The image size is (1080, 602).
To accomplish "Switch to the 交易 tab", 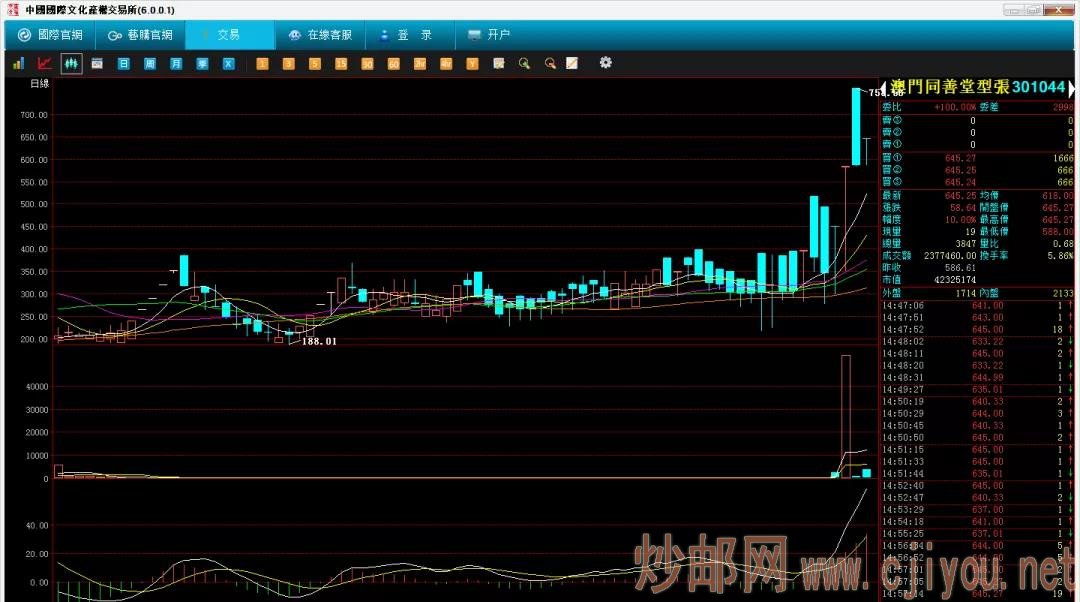I will [229, 34].
